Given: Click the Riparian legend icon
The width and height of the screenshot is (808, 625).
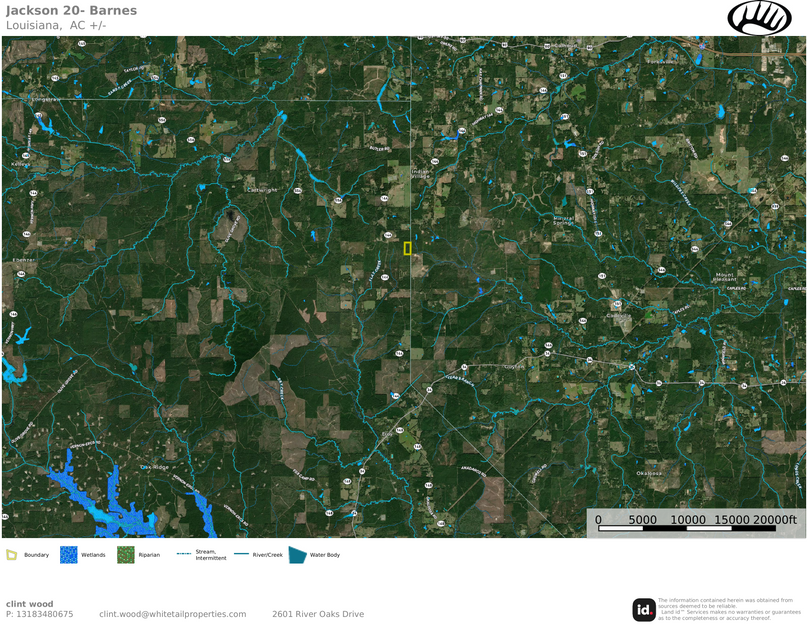Looking at the screenshot, I should tap(125, 554).
